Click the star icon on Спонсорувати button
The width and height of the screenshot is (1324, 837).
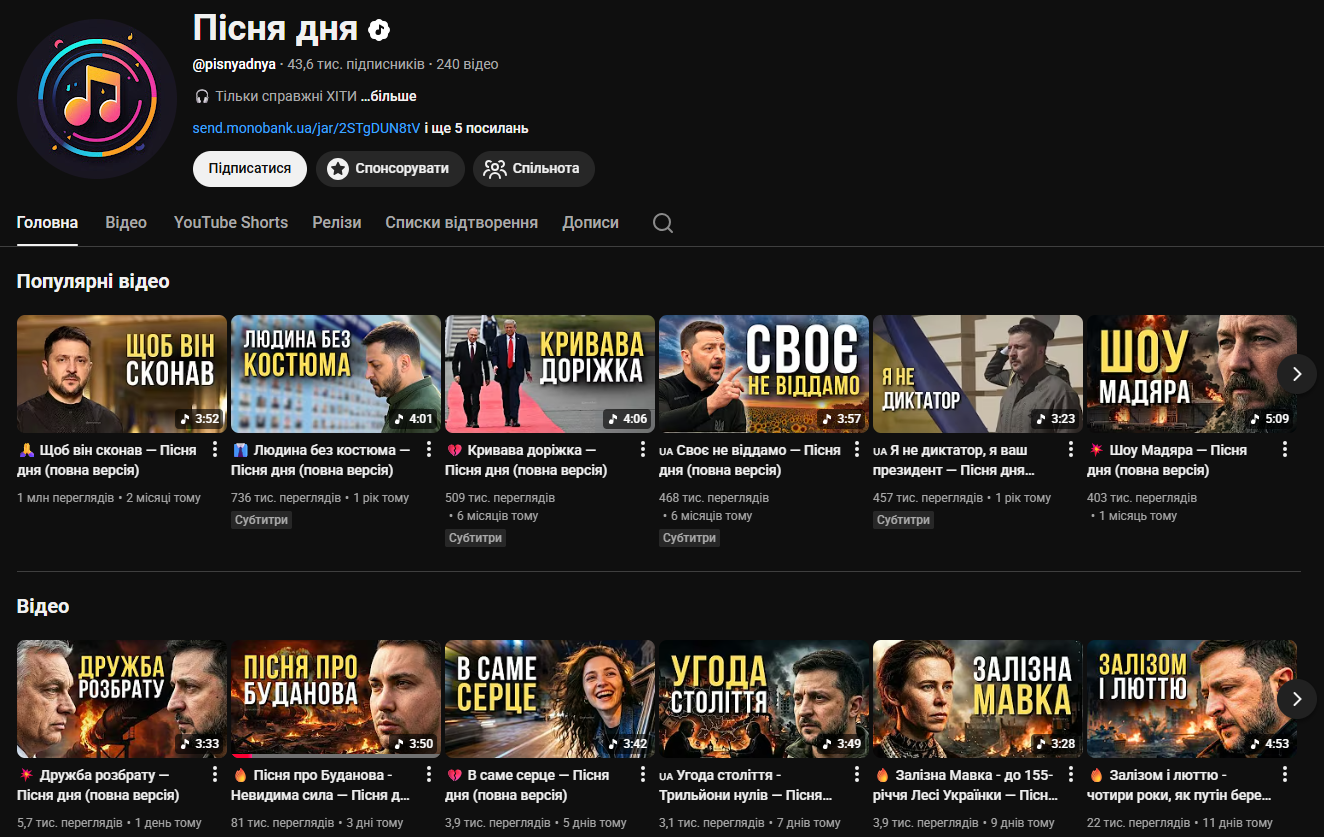click(x=337, y=169)
